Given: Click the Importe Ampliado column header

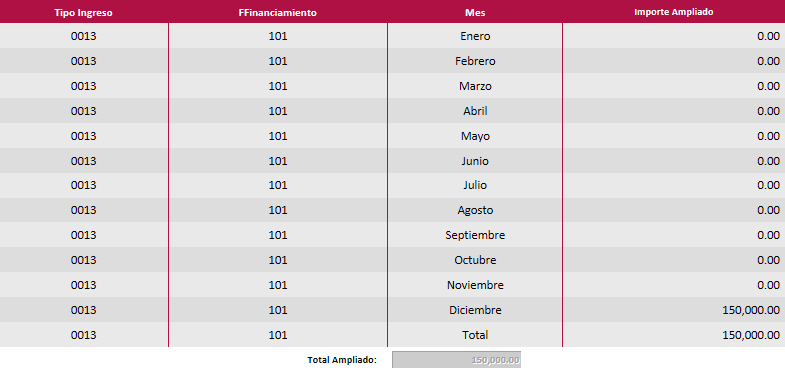Looking at the screenshot, I should coord(673,13).
